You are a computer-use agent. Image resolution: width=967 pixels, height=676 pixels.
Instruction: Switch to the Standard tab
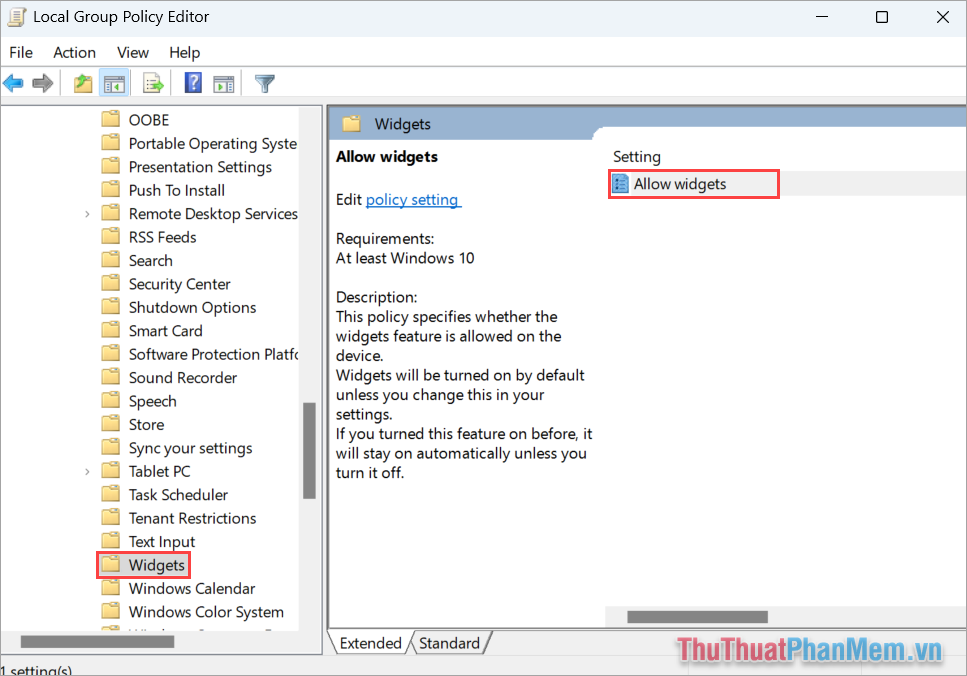click(449, 643)
